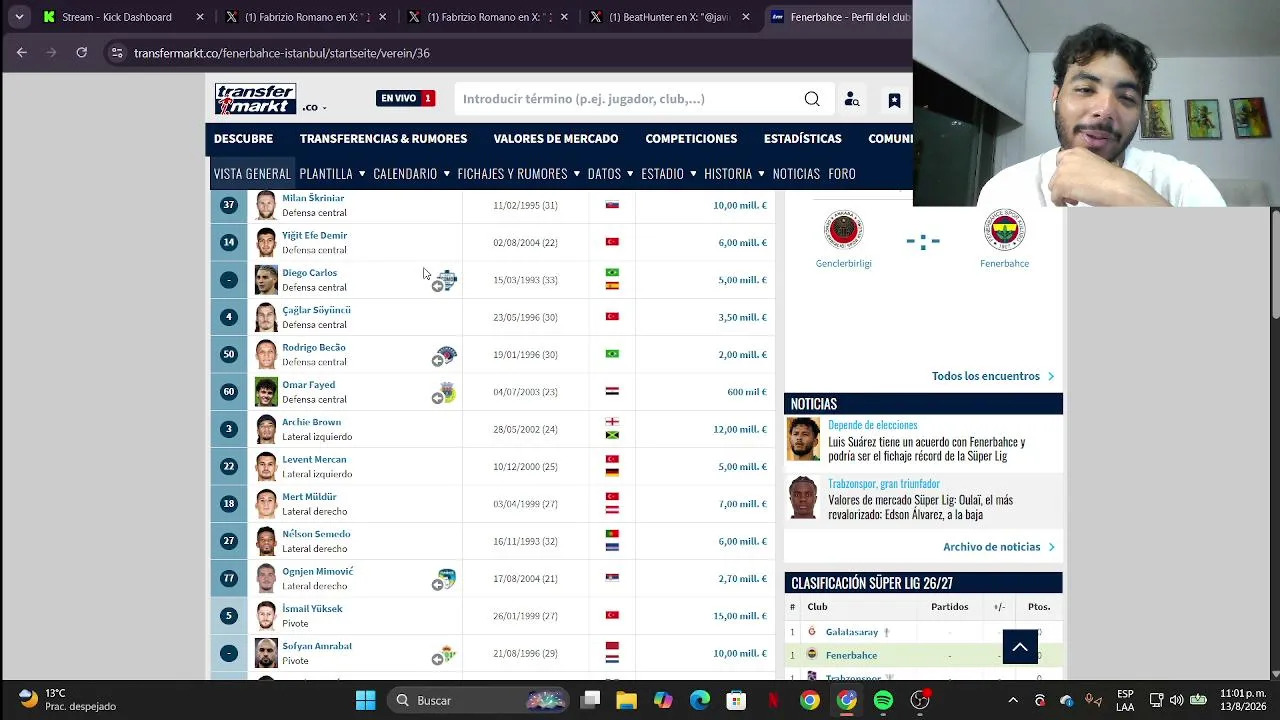Open File Explorer from the taskbar
1280x720 pixels.
[626, 700]
